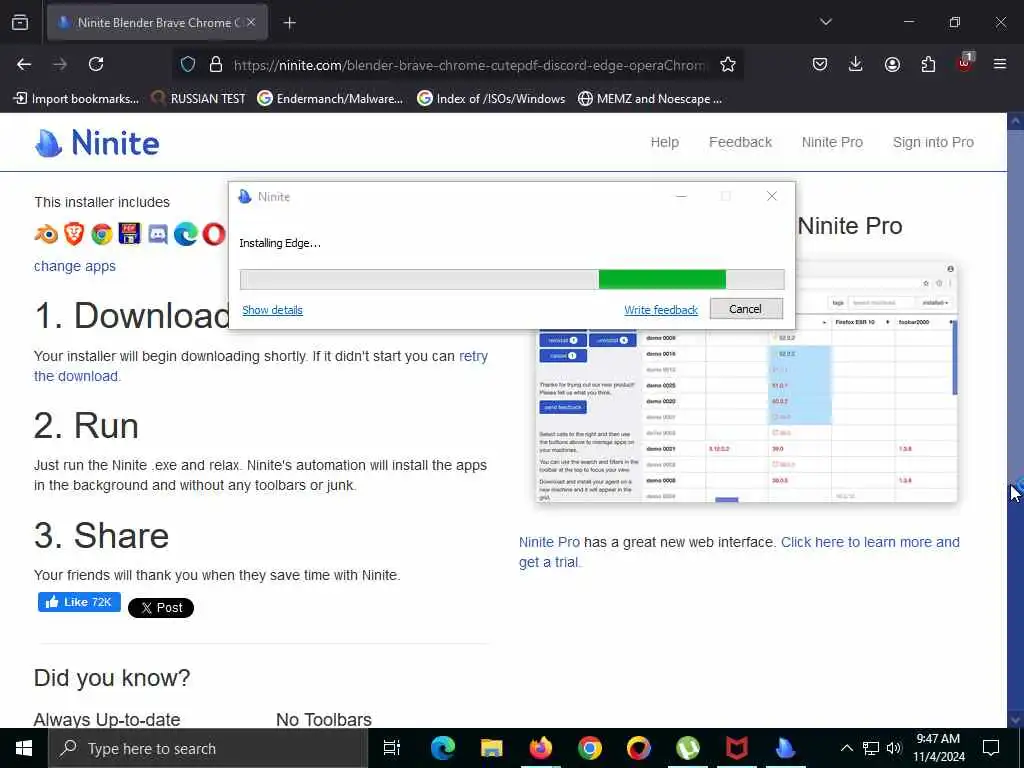Click the Discord icon in installer list
Image resolution: width=1024 pixels, height=768 pixels.
click(157, 234)
